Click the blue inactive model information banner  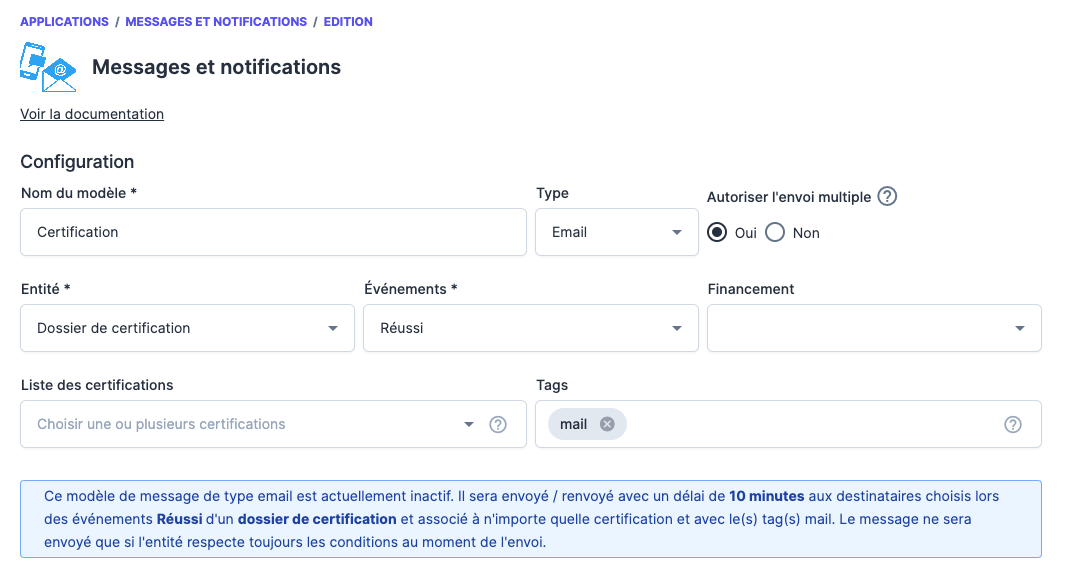tap(531, 519)
